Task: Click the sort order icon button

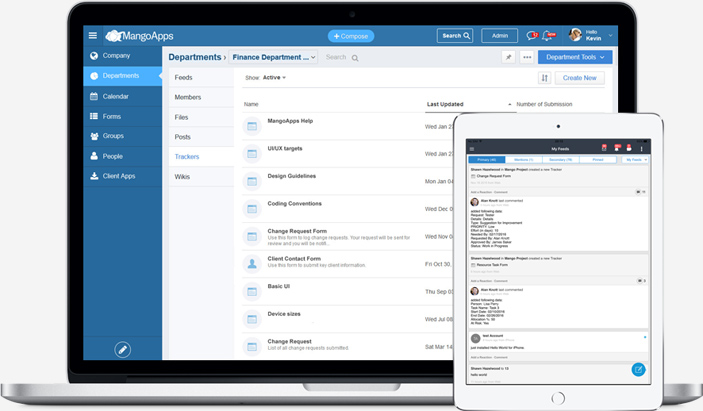Action: coord(544,78)
